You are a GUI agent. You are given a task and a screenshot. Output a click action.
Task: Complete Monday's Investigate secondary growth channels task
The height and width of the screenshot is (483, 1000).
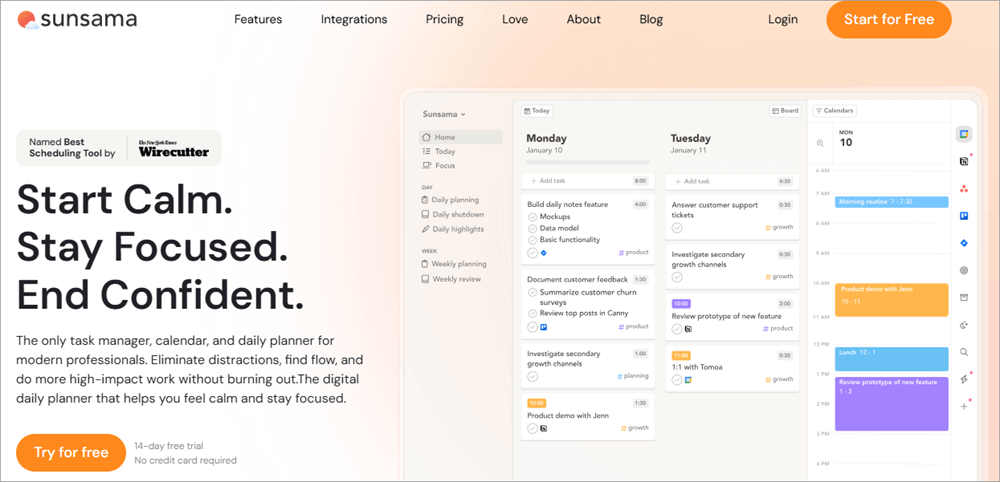click(x=533, y=376)
